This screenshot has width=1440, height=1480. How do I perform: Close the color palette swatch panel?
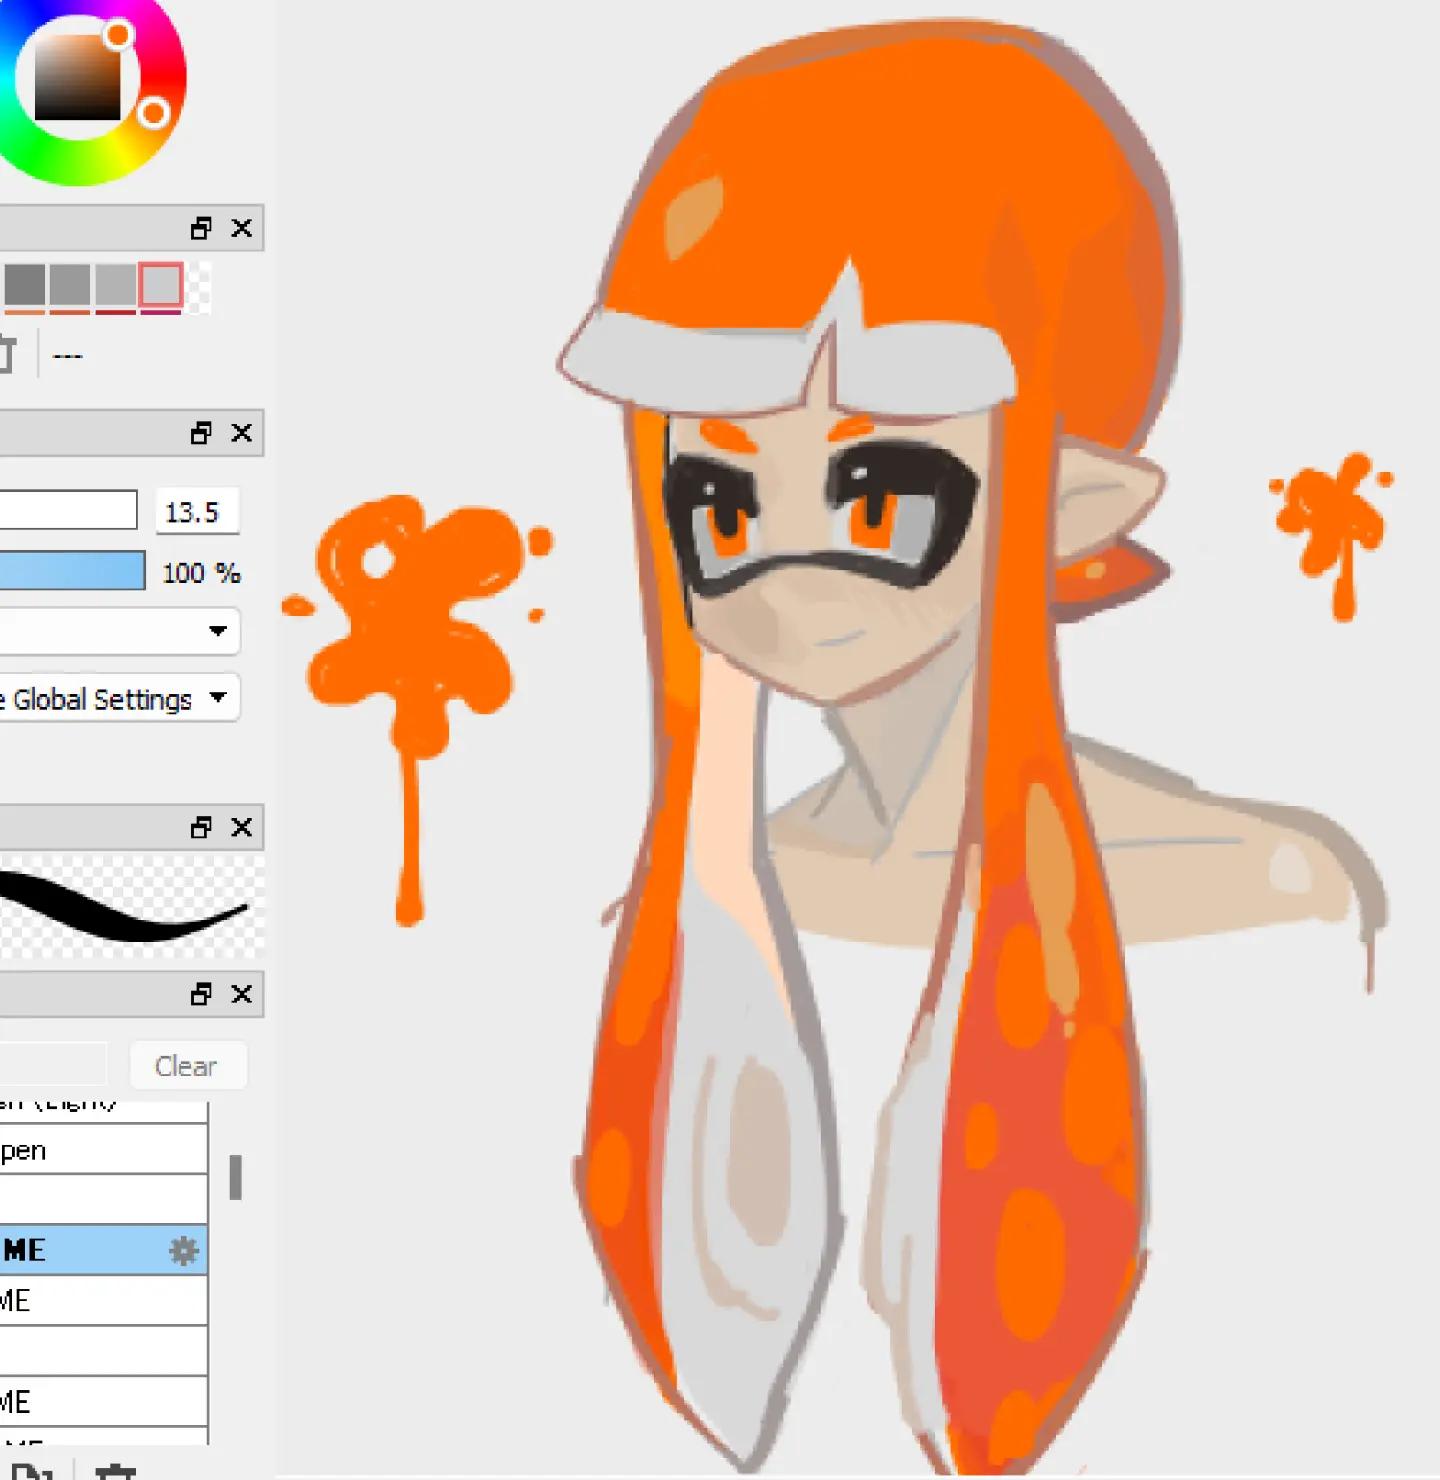pyautogui.click(x=241, y=228)
